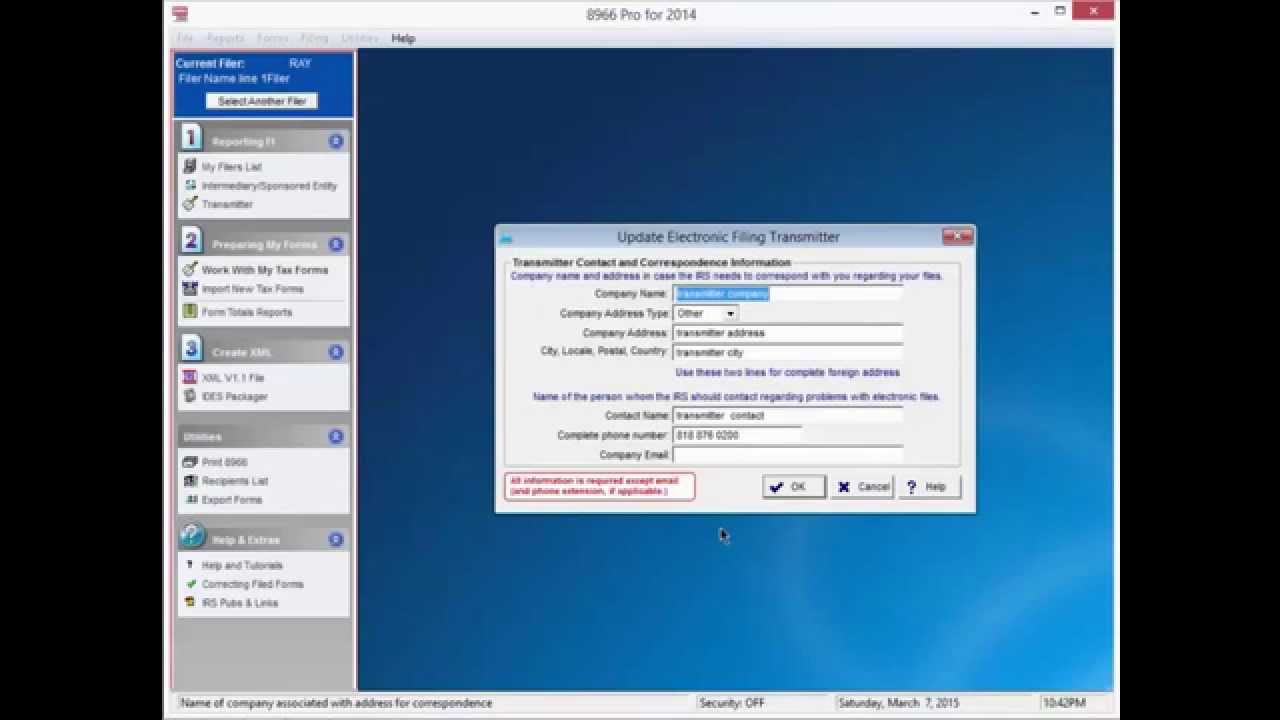Click the 'Transmitter Contact and Correspondence Information' heading
The height and width of the screenshot is (720, 1280).
(651, 263)
